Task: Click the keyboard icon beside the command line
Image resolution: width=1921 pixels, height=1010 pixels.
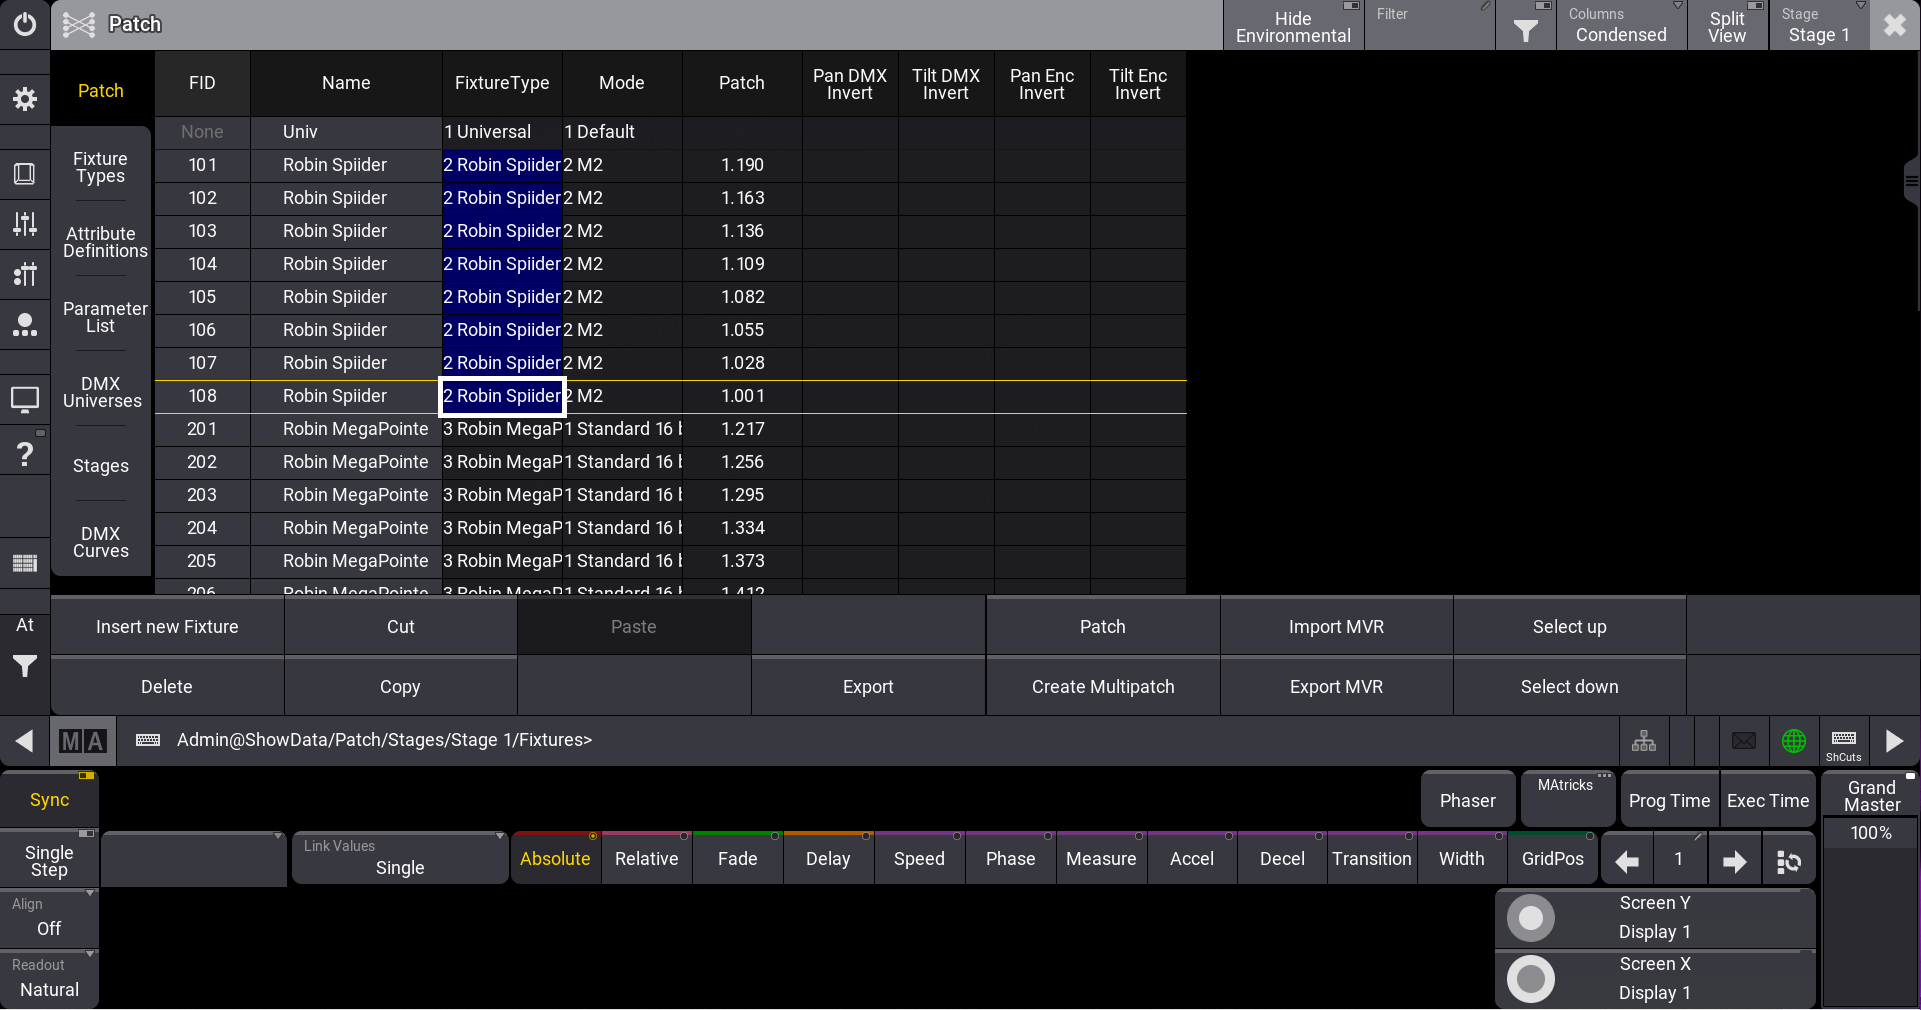Action: [x=148, y=740]
